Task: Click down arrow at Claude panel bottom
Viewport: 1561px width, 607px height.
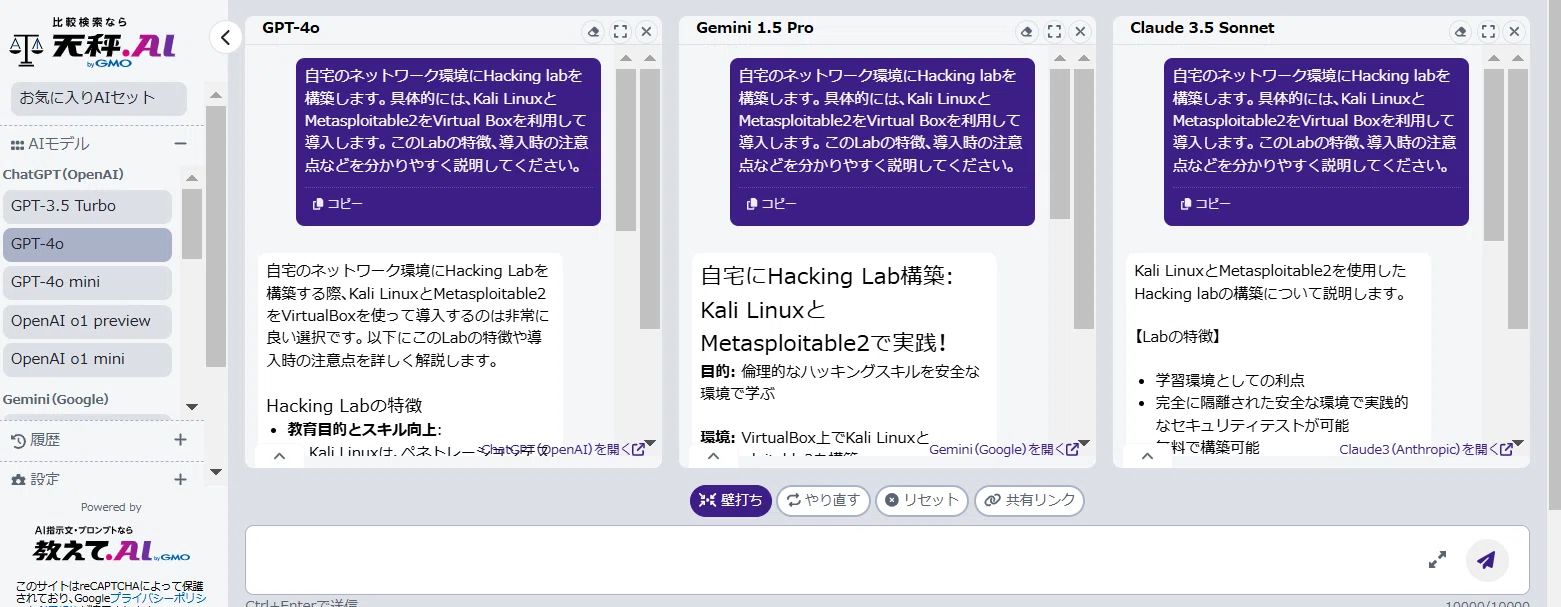Action: 1518,443
